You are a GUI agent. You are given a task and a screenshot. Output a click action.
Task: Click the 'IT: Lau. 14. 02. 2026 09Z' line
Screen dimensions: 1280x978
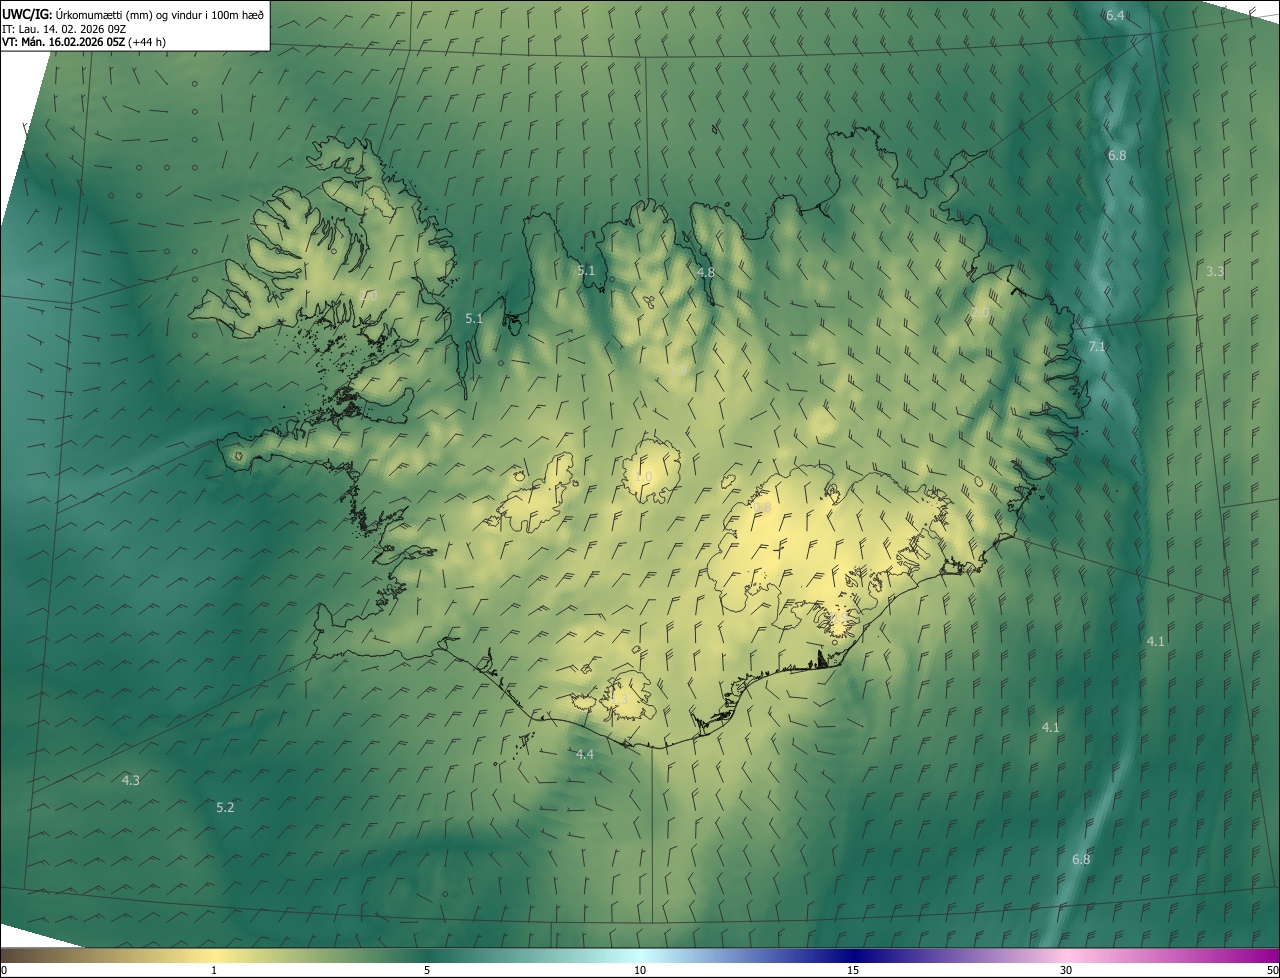[x=64, y=28]
